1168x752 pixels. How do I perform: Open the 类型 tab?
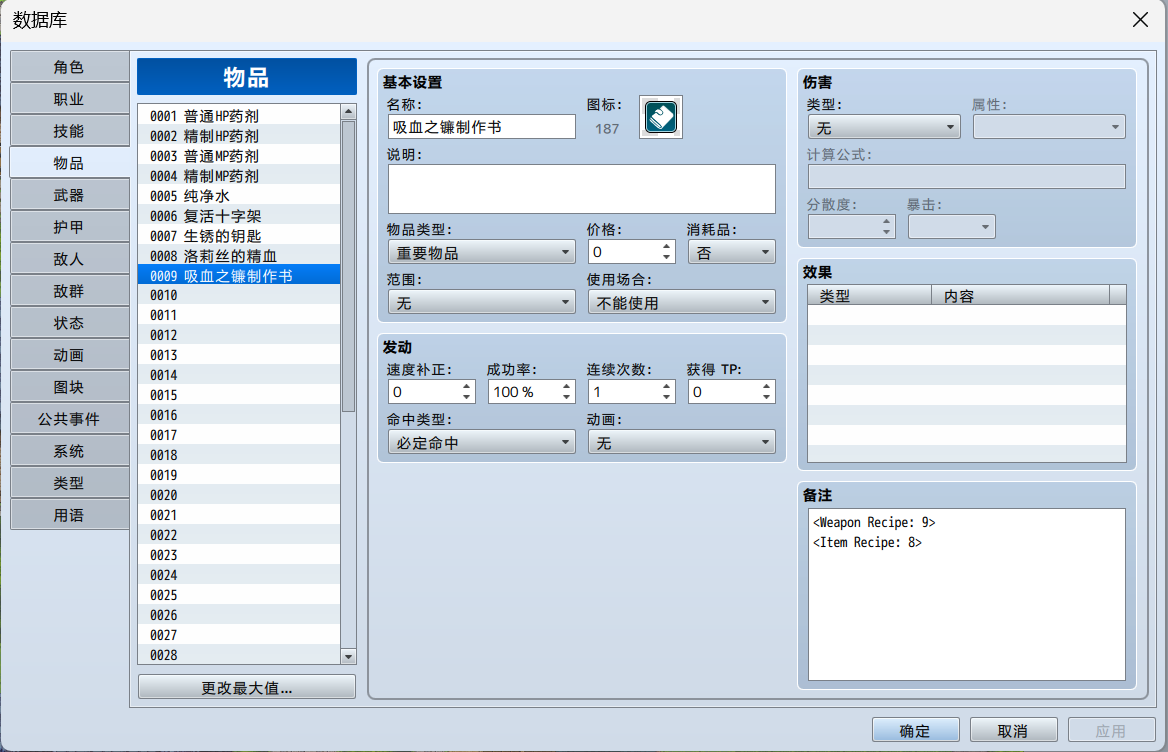pos(69,483)
